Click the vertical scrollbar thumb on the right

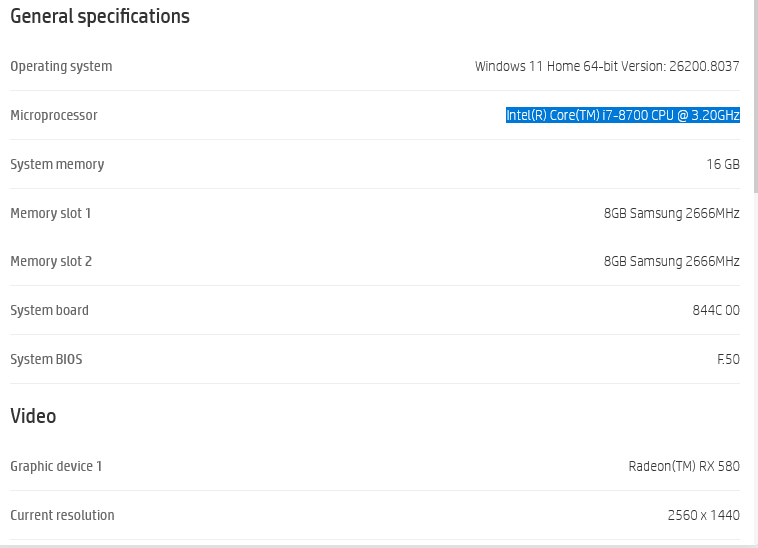[756, 97]
